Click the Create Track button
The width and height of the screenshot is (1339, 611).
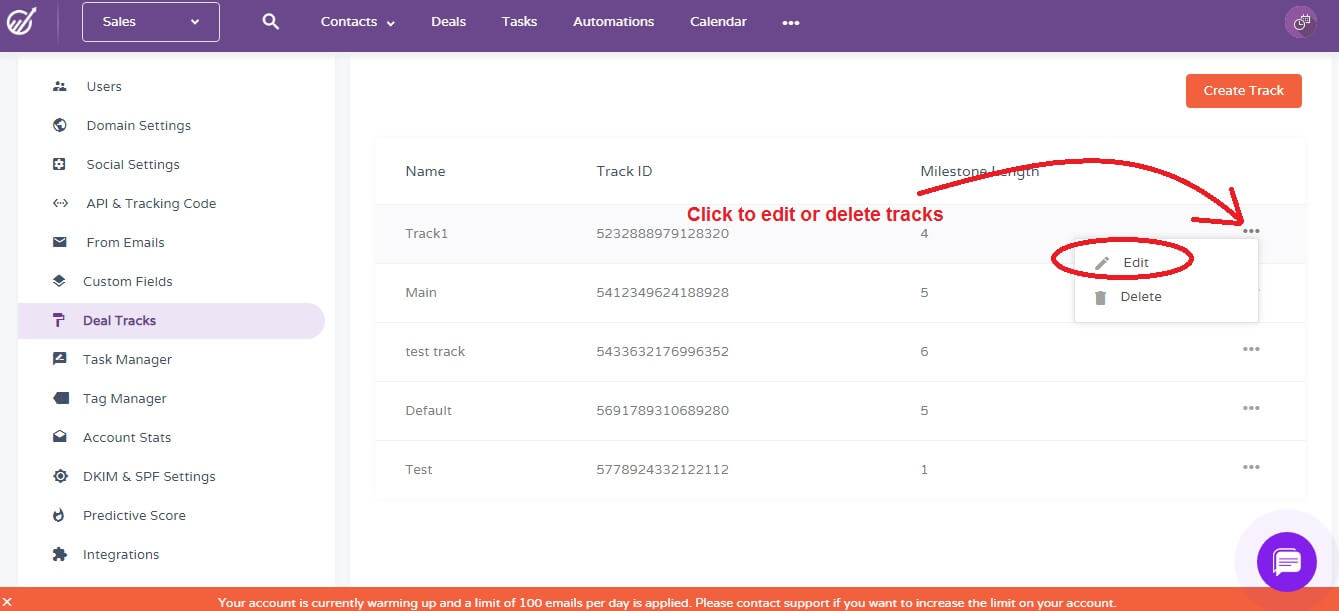tap(1243, 91)
